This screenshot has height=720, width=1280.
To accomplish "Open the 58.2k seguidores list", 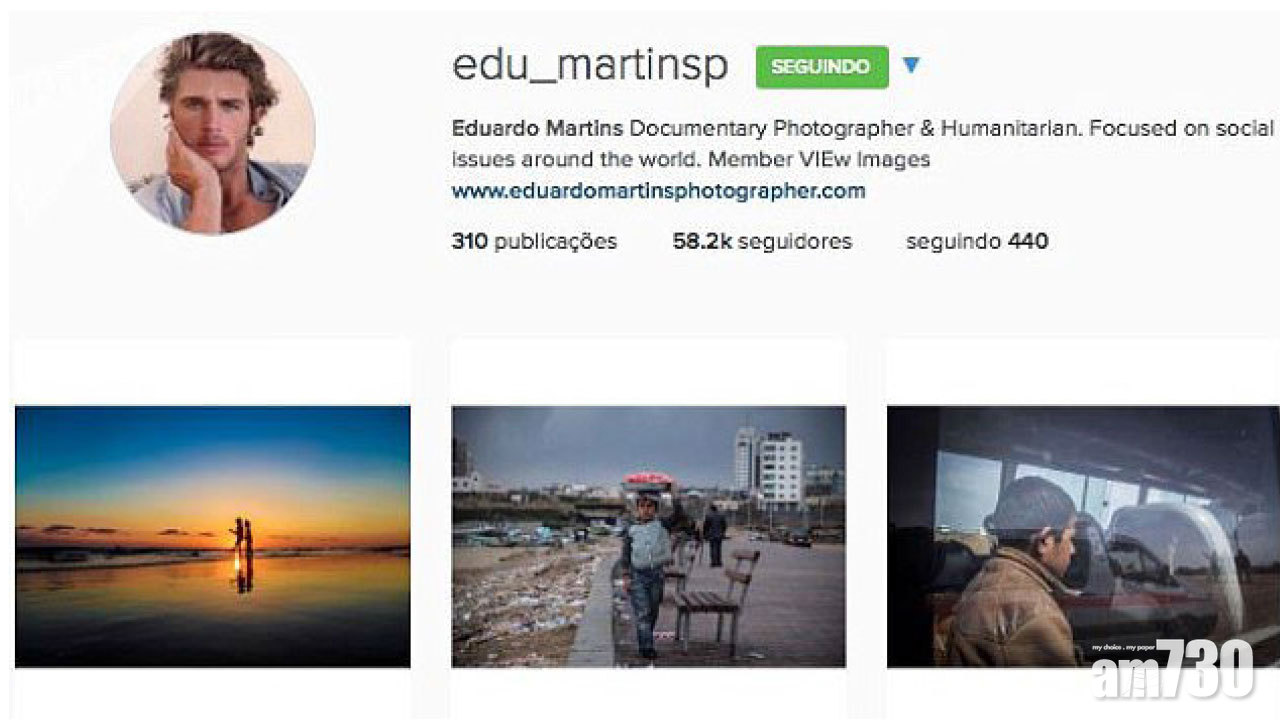I will pyautogui.click(x=762, y=241).
